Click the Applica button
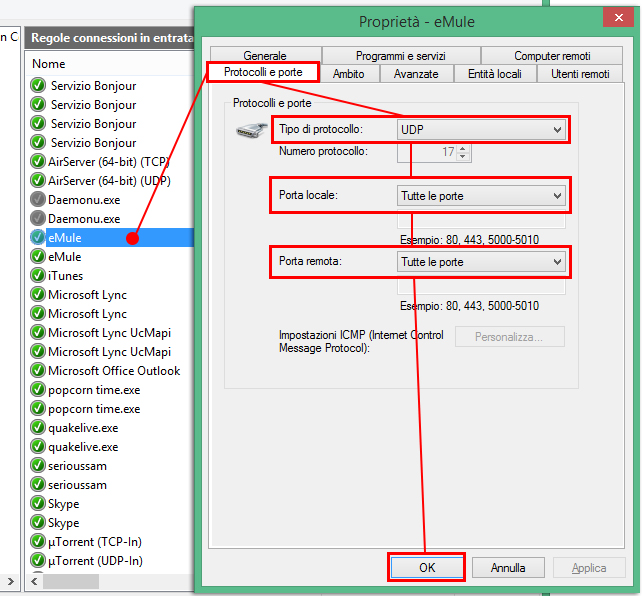 click(589, 567)
